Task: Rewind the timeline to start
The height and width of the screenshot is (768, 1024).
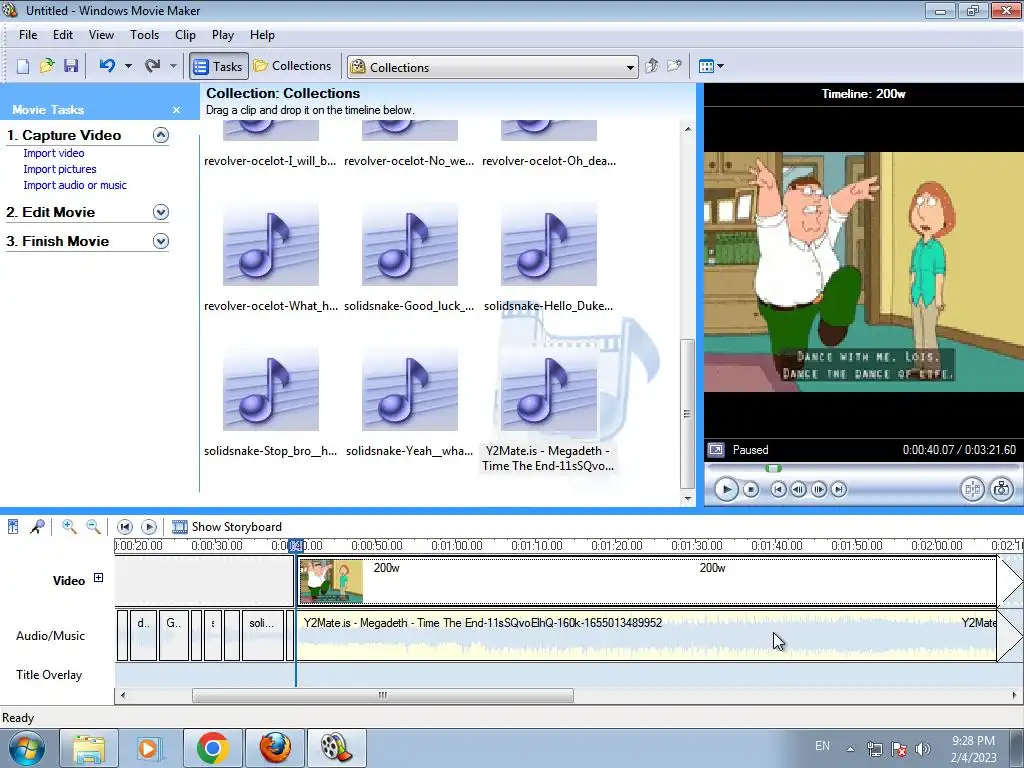Action: pyautogui.click(x=125, y=526)
